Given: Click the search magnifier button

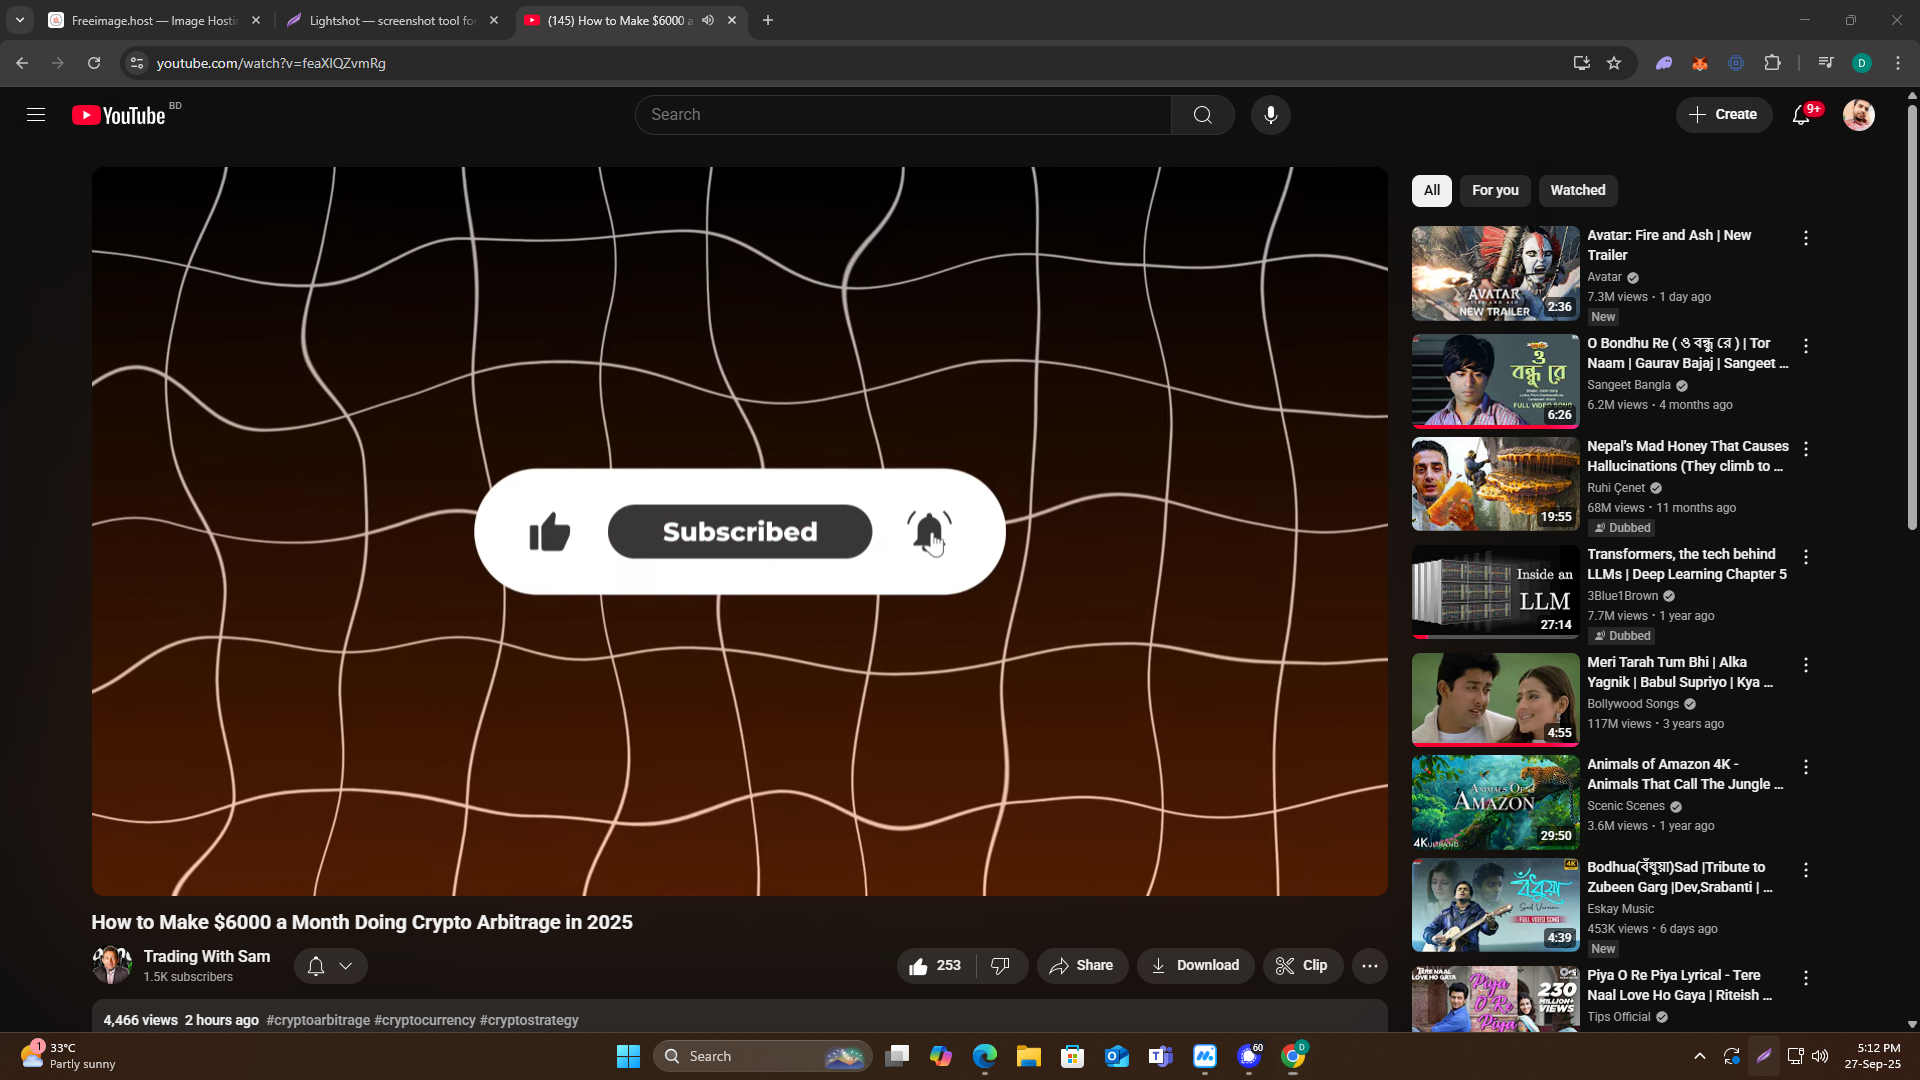Looking at the screenshot, I should (1202, 115).
